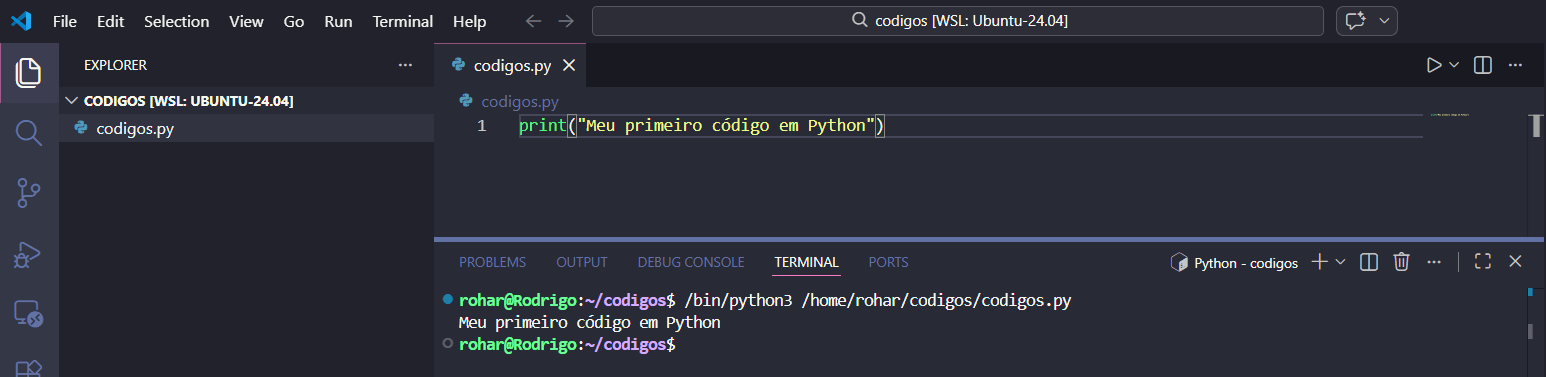Click the print statement code line
1546x377 pixels.
coord(703,126)
